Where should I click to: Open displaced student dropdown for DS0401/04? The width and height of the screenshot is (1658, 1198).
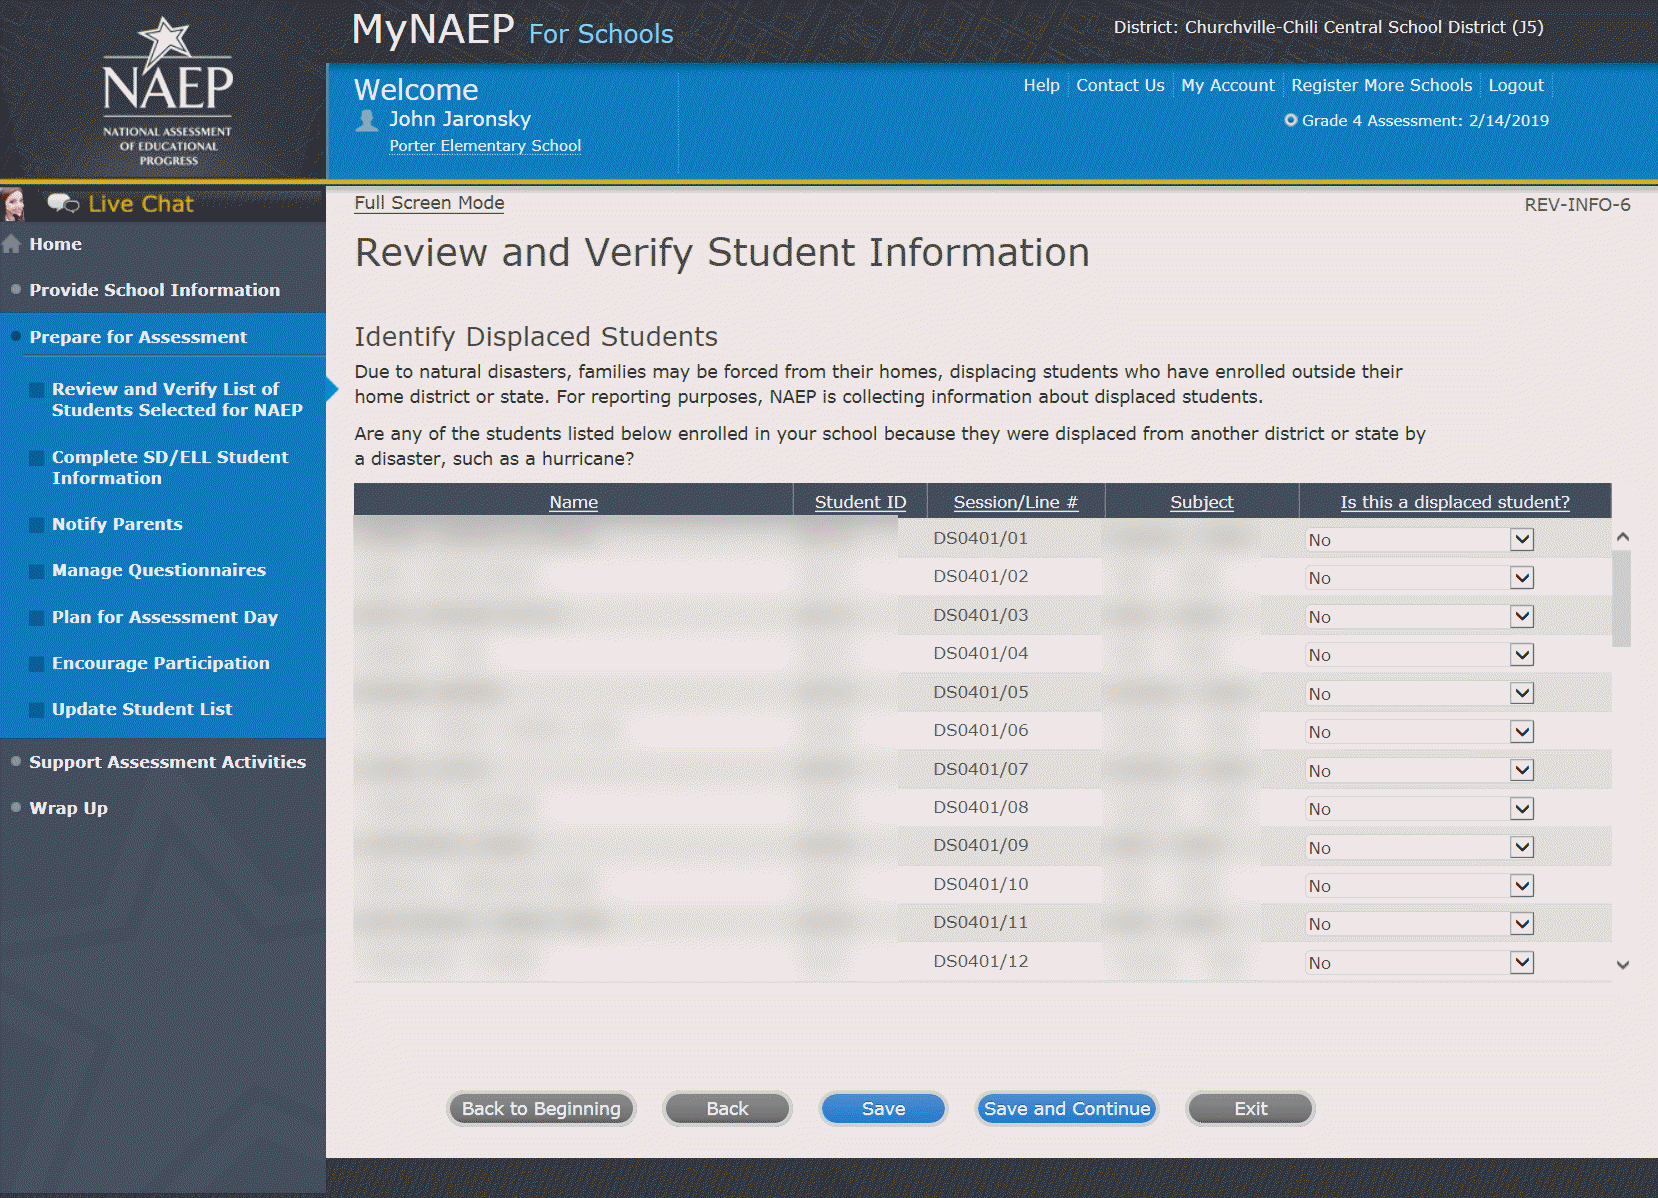[x=1420, y=655]
